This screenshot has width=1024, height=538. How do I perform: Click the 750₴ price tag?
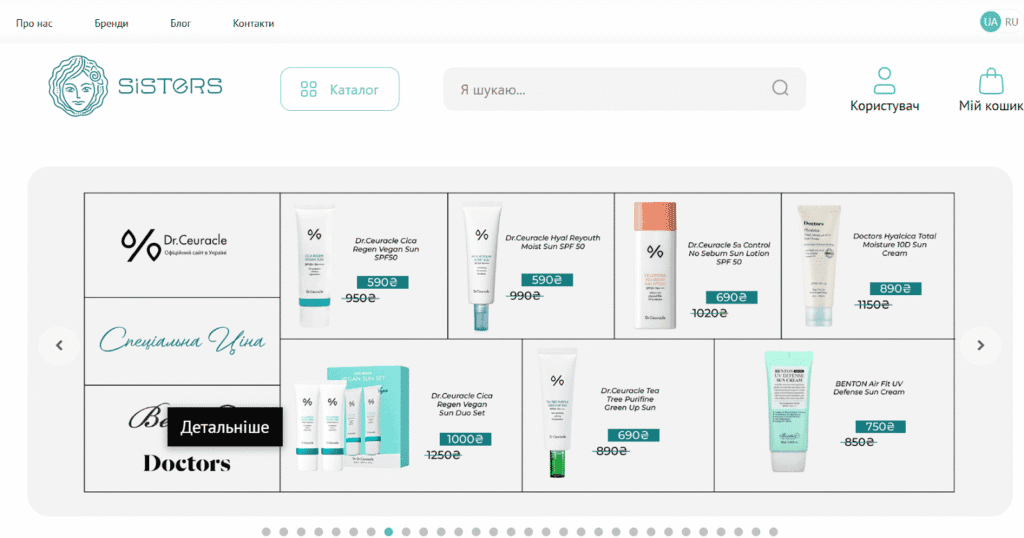click(880, 427)
